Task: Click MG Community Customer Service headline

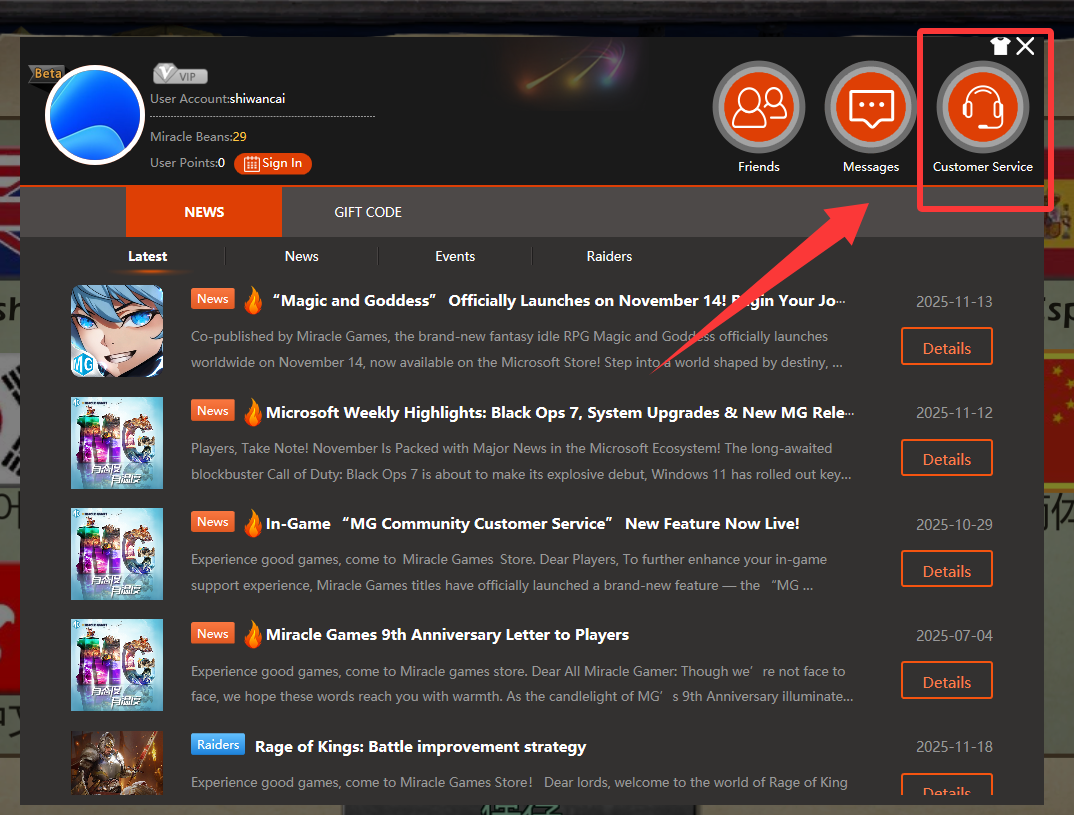Action: pyautogui.click(x=532, y=524)
